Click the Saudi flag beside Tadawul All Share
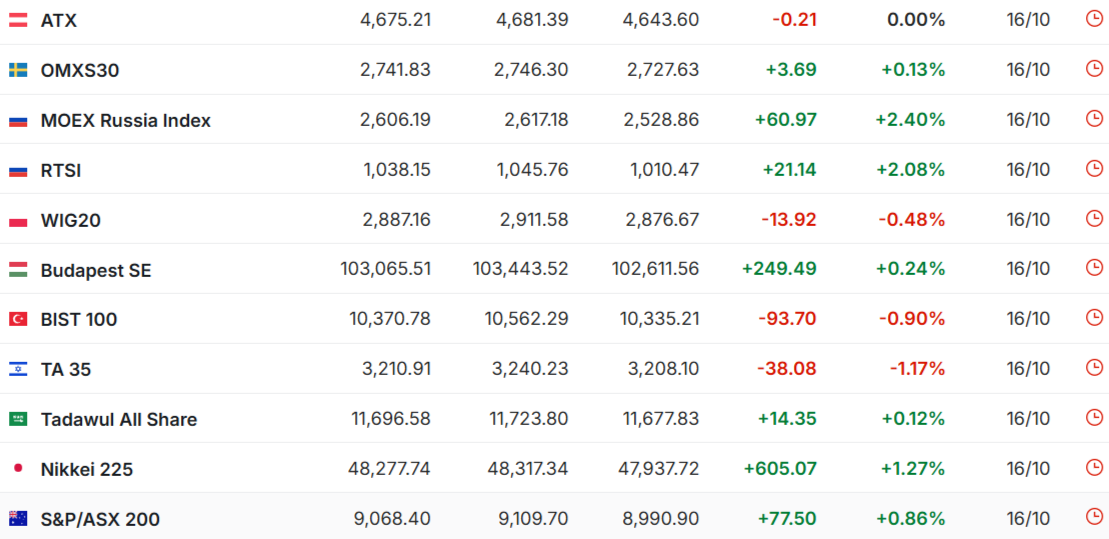Image resolution: width=1109 pixels, height=539 pixels. click(18, 419)
